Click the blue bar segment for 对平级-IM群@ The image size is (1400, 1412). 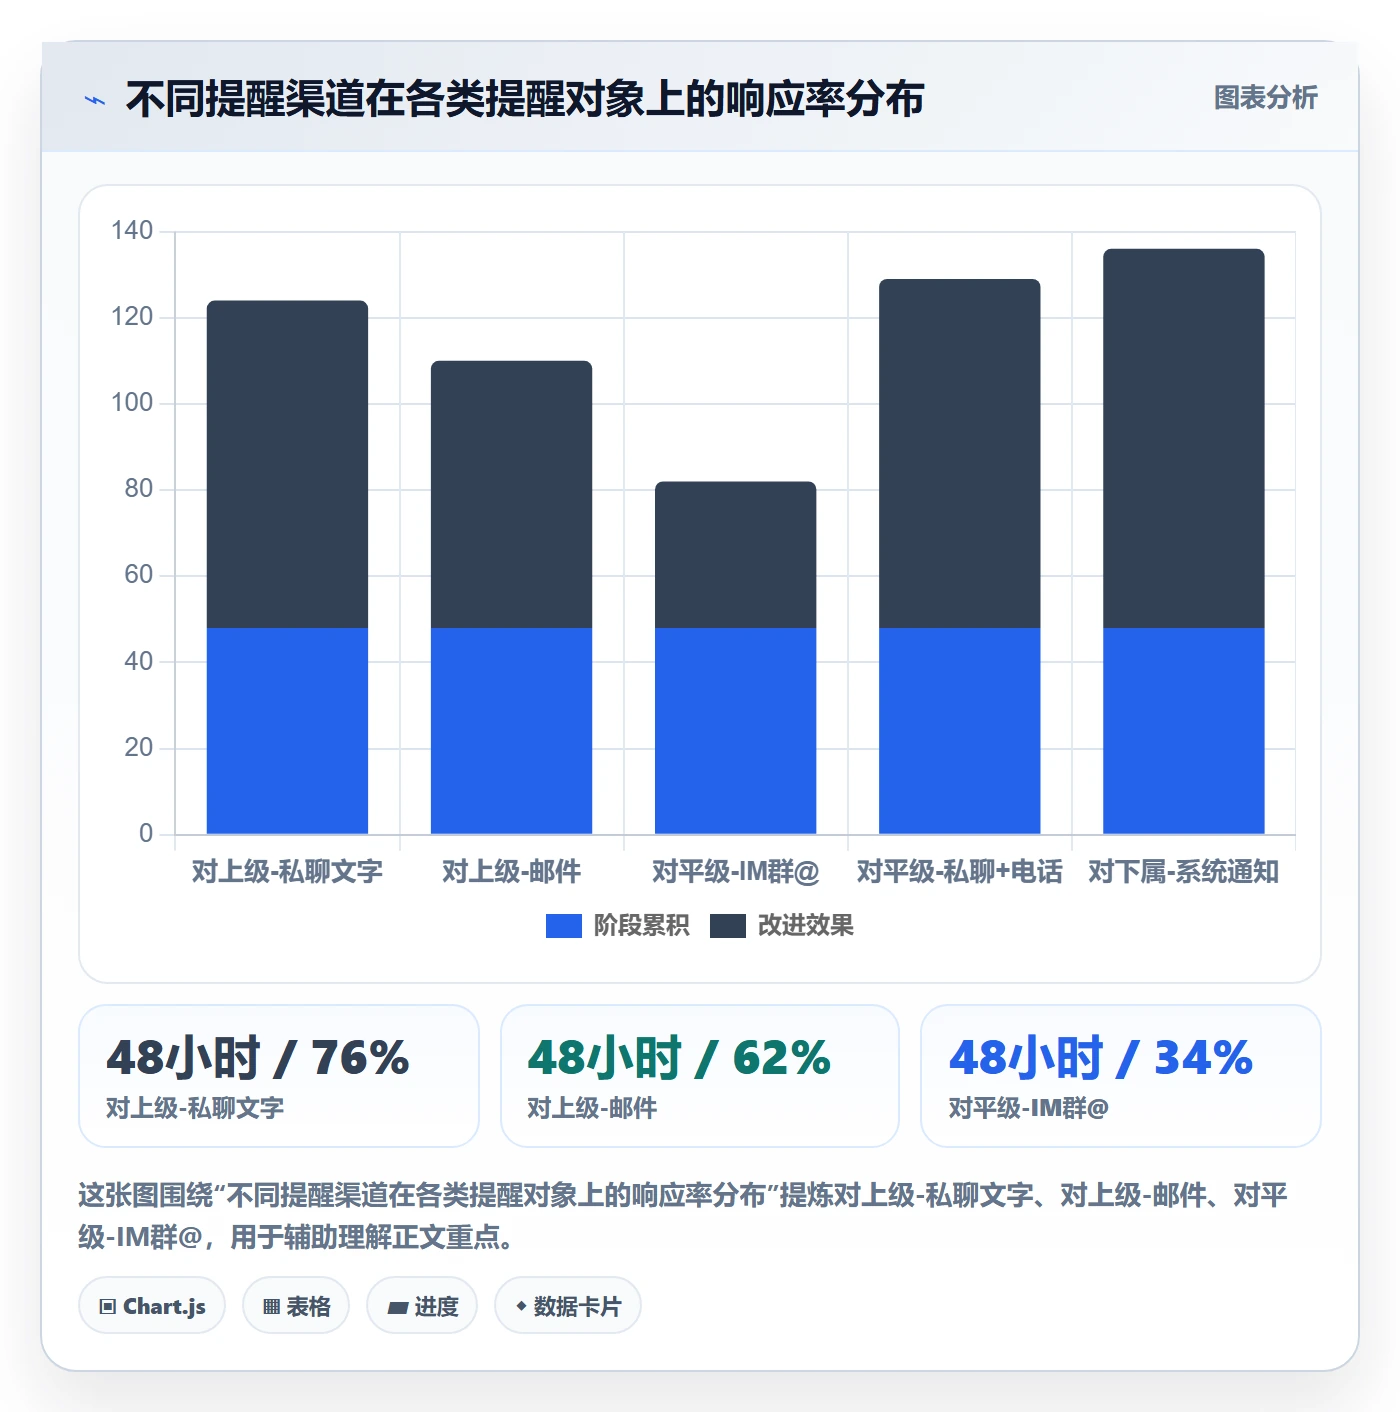735,731
